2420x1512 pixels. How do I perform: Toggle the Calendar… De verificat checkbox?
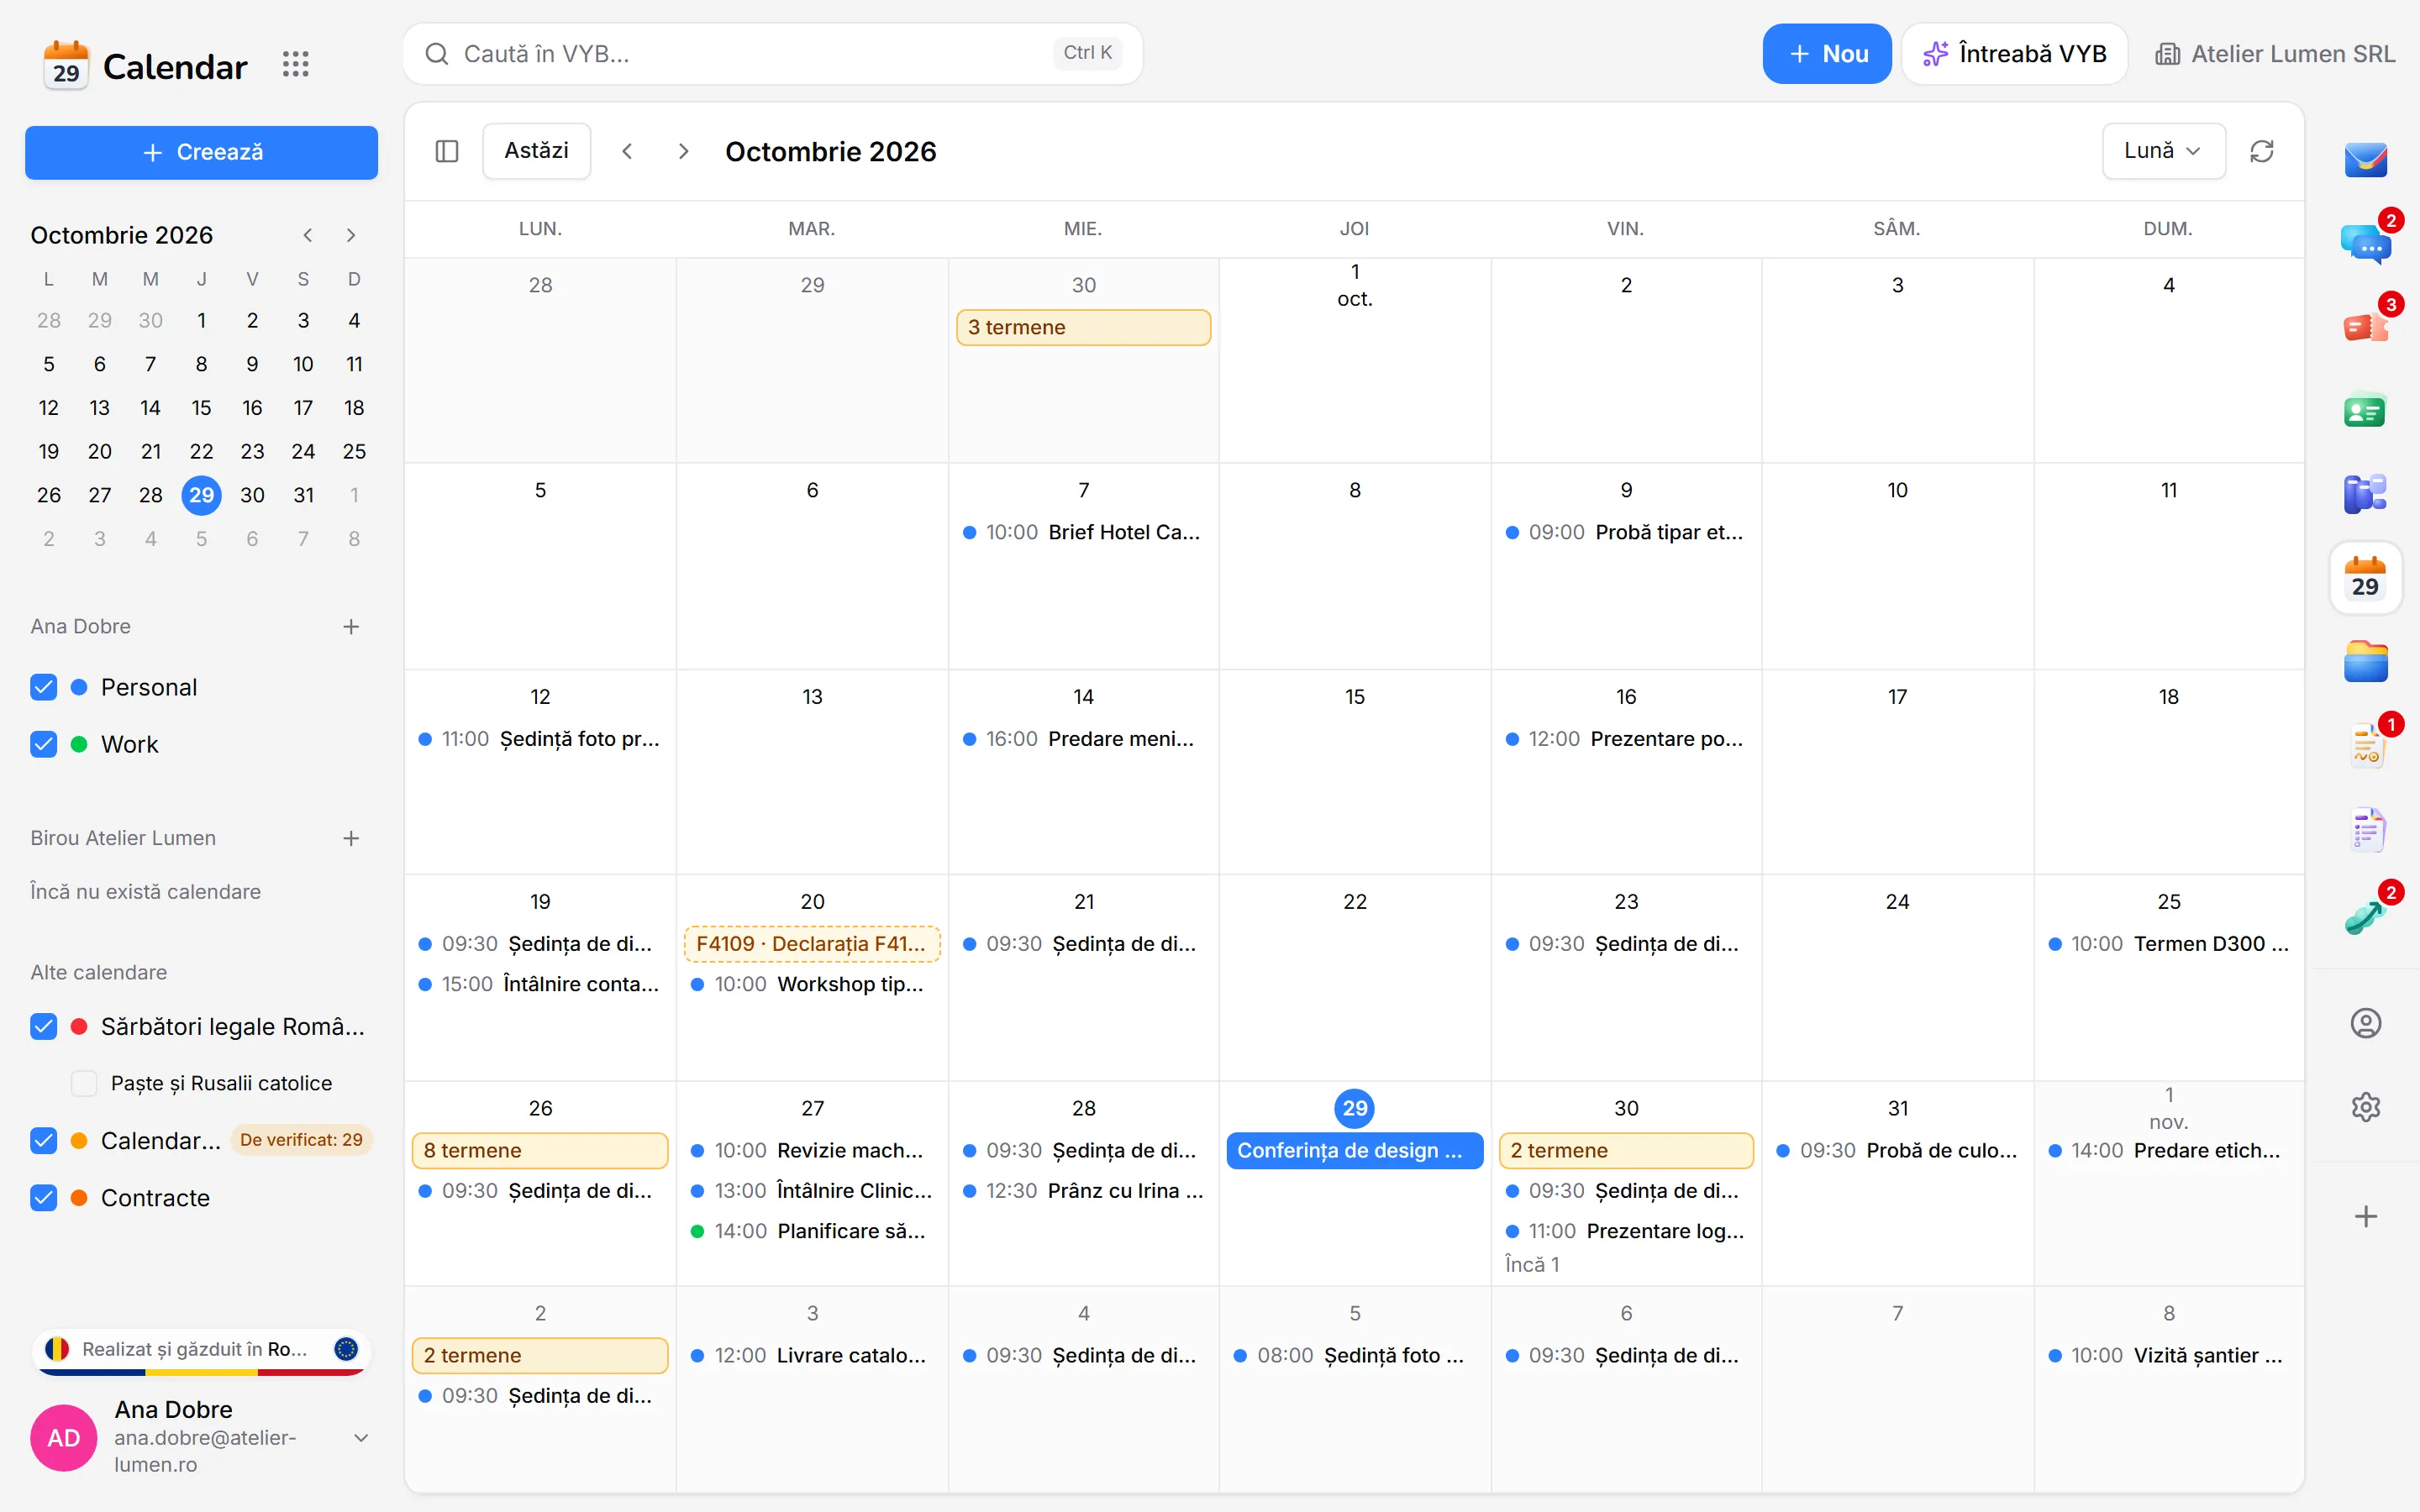coord(44,1140)
